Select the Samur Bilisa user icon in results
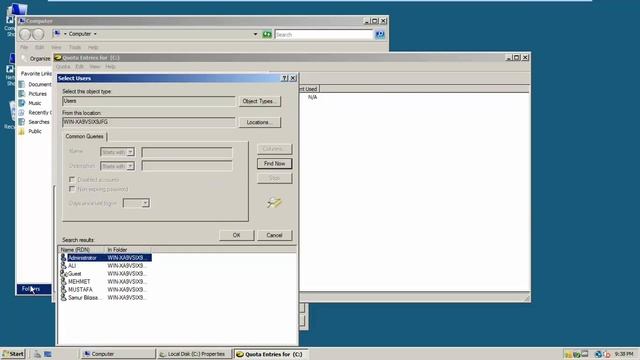Screen dimensions: 640x360 click(x=63, y=298)
